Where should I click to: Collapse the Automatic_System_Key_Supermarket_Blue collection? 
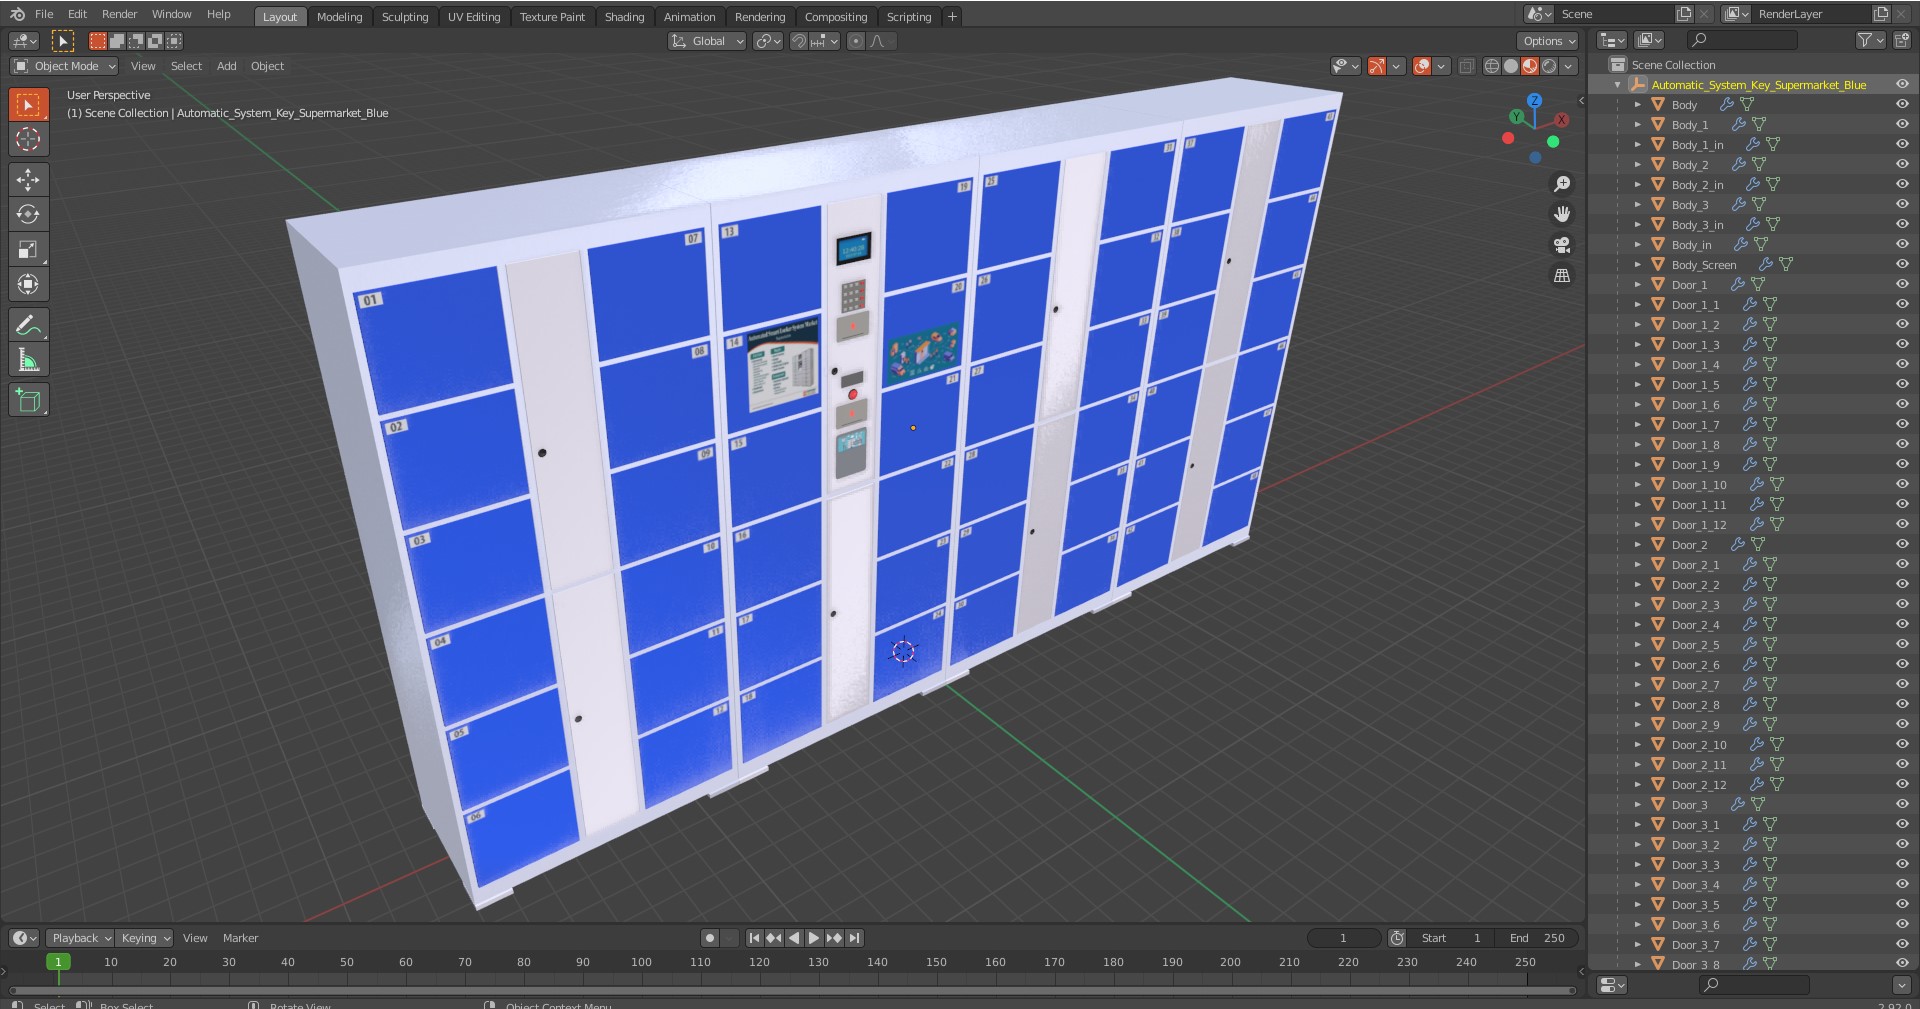click(1617, 85)
